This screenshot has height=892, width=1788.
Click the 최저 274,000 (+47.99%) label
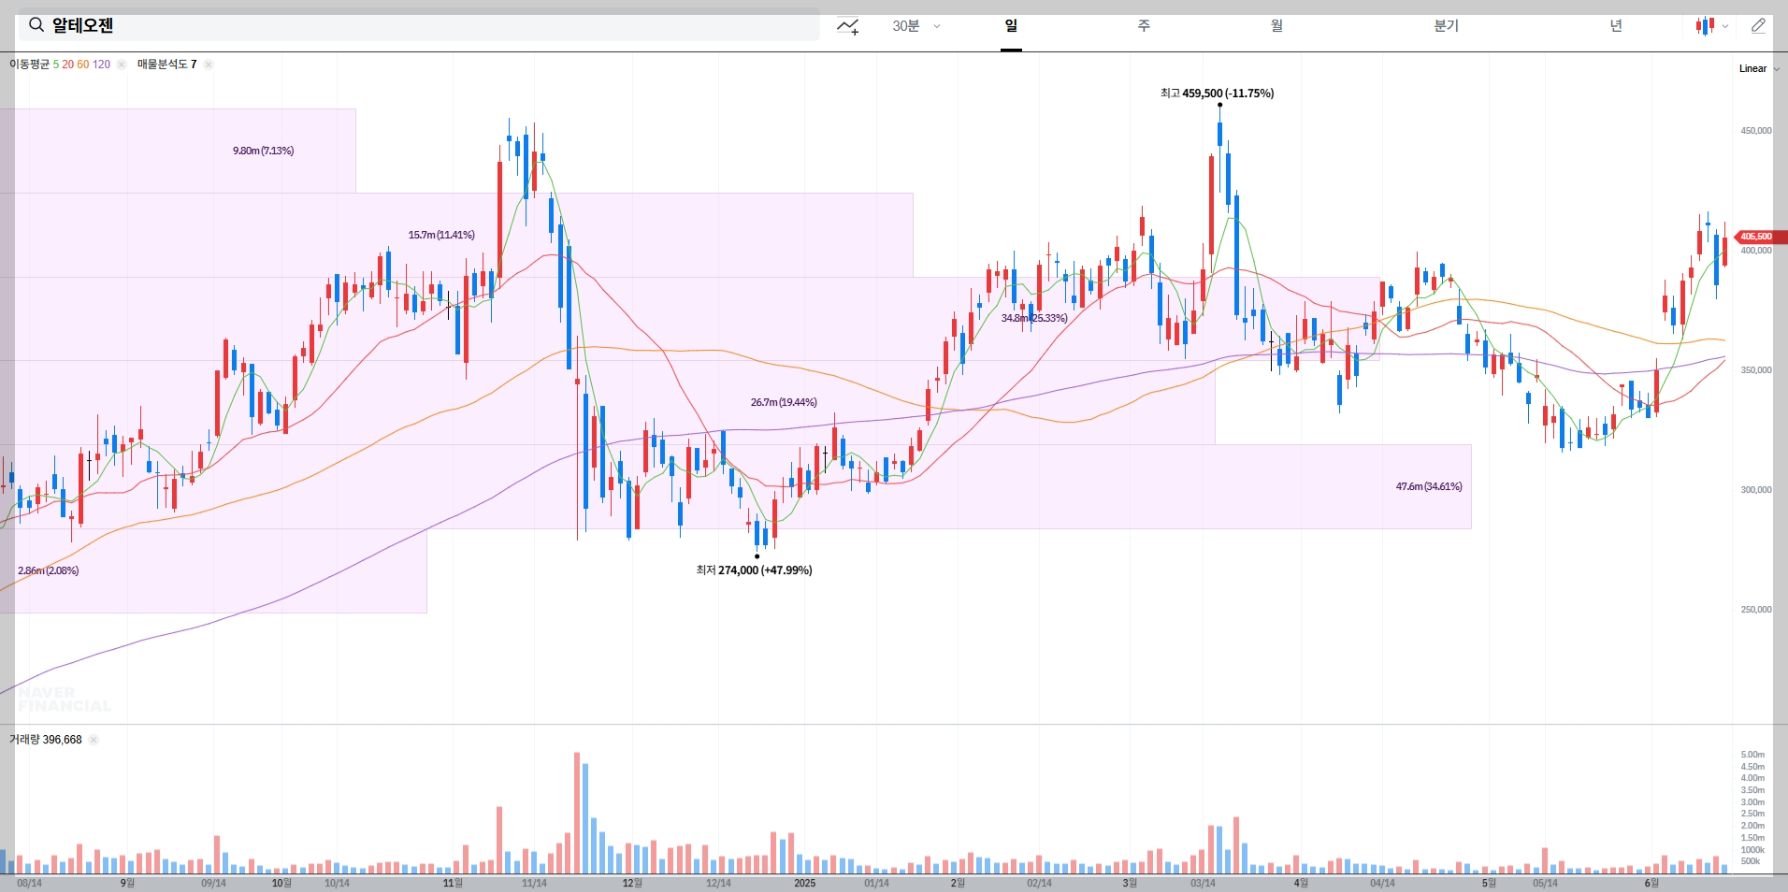coord(754,570)
